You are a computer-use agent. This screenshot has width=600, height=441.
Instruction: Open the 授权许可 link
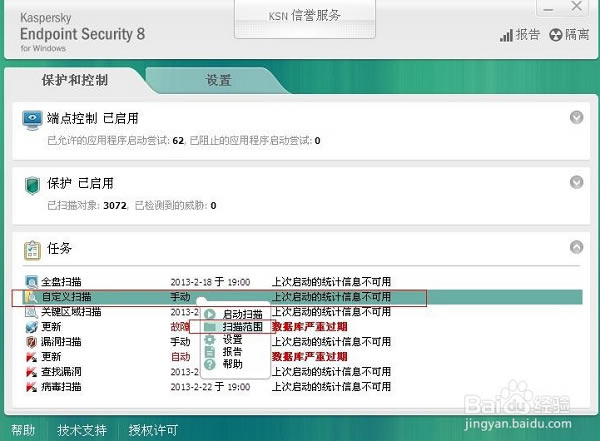click(x=153, y=430)
